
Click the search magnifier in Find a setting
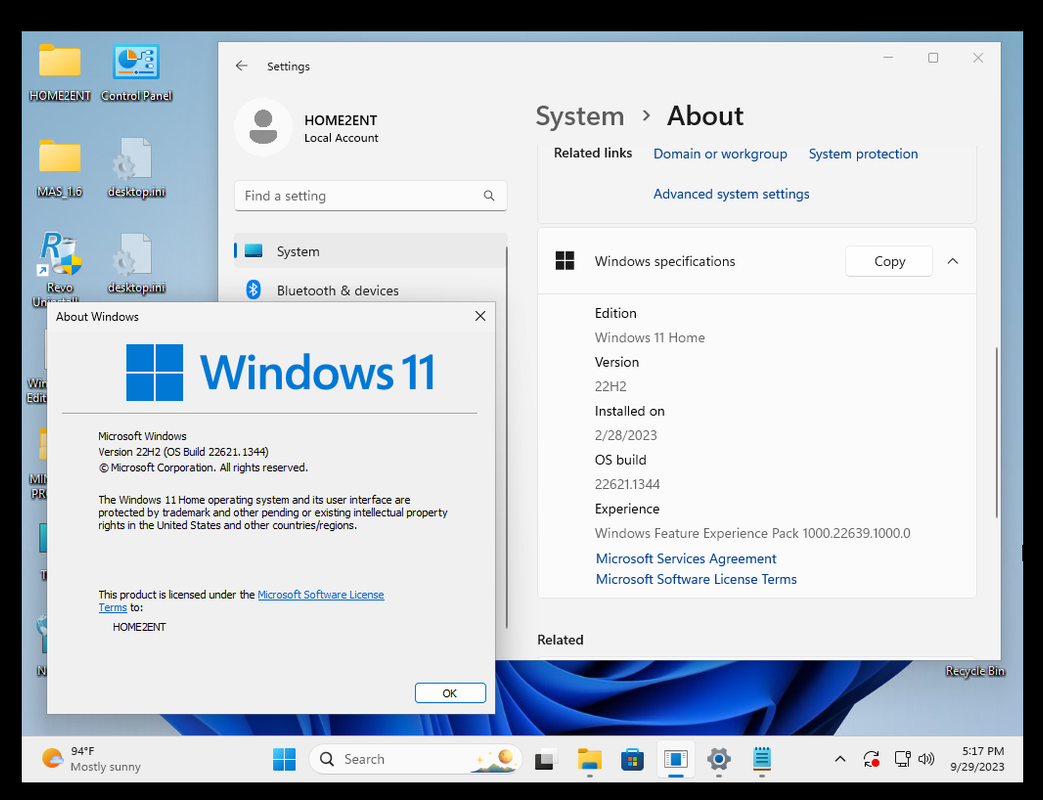coord(489,196)
